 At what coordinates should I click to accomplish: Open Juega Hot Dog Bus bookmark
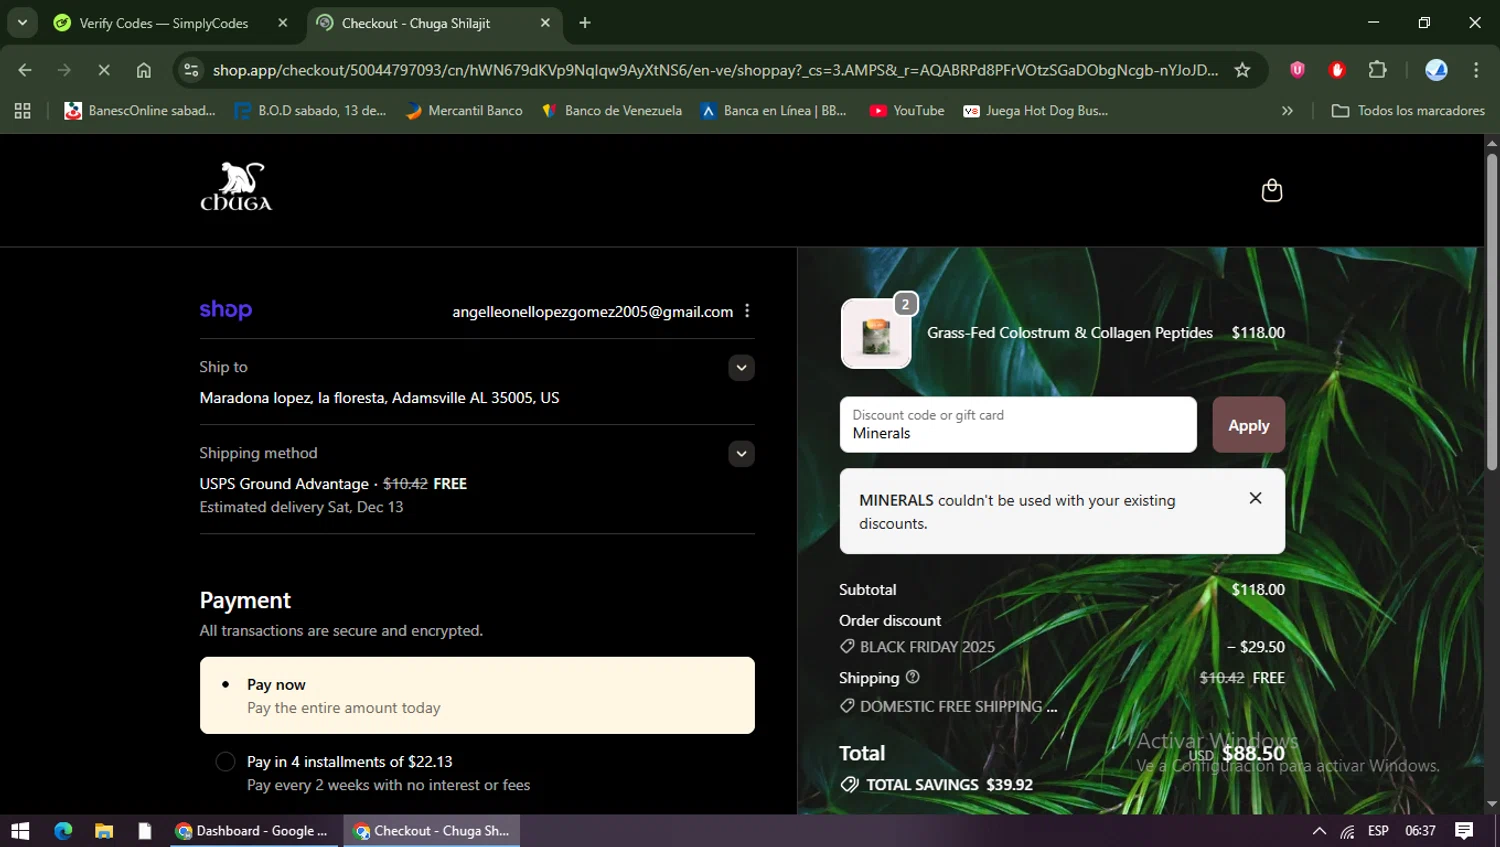tap(1035, 111)
